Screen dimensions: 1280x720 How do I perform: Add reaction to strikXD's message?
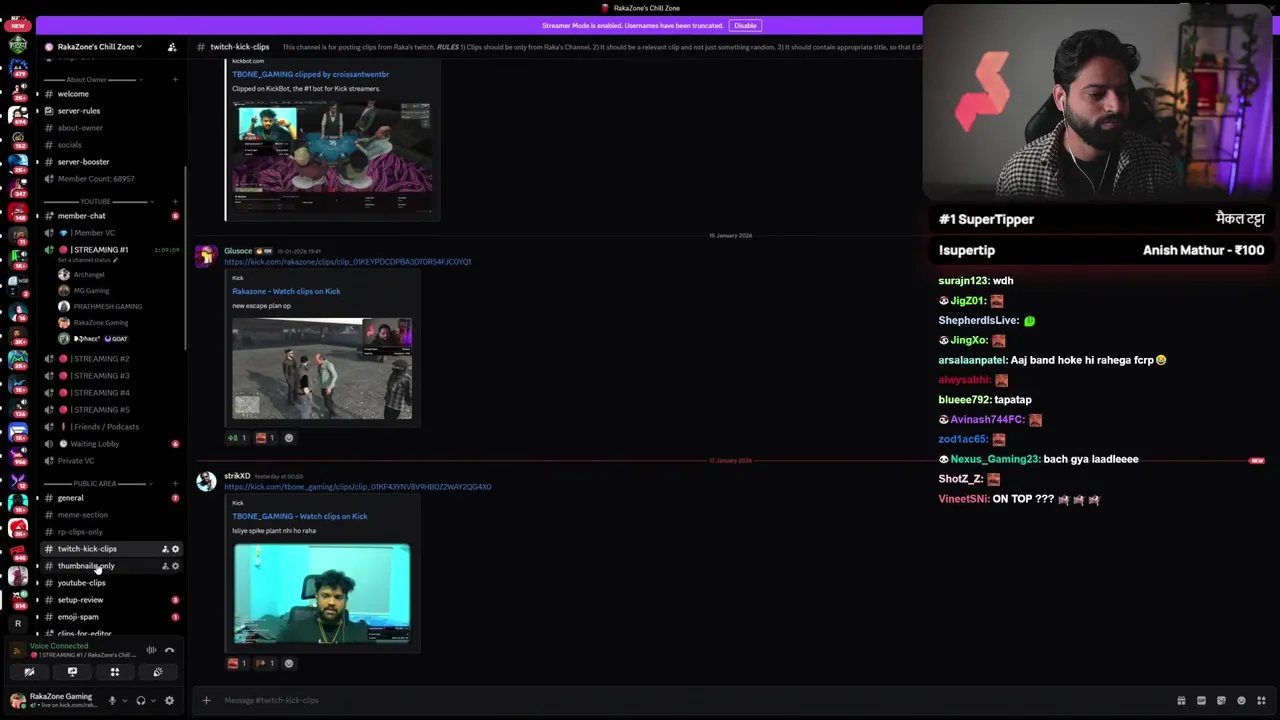[289, 663]
